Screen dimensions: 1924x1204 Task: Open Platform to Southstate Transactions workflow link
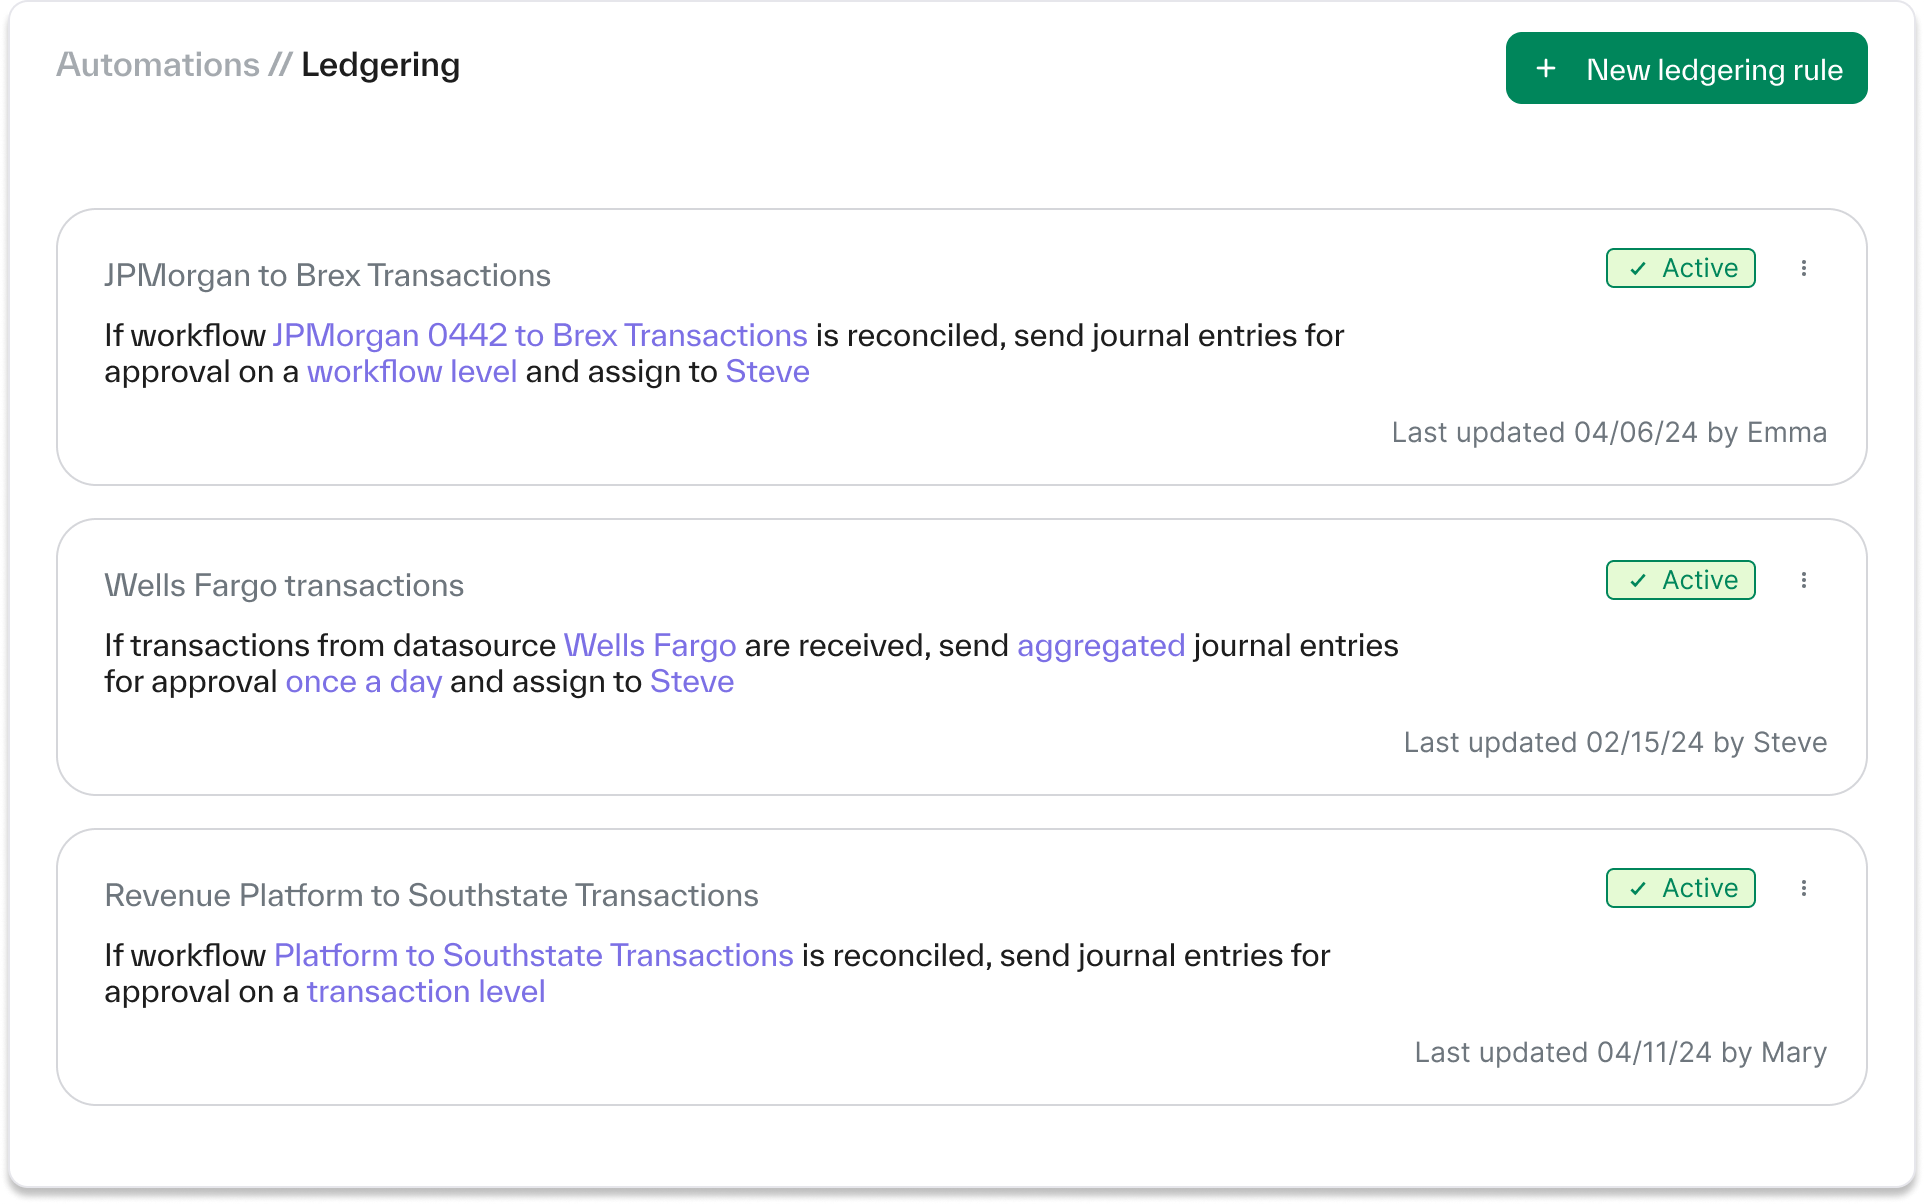pos(534,955)
